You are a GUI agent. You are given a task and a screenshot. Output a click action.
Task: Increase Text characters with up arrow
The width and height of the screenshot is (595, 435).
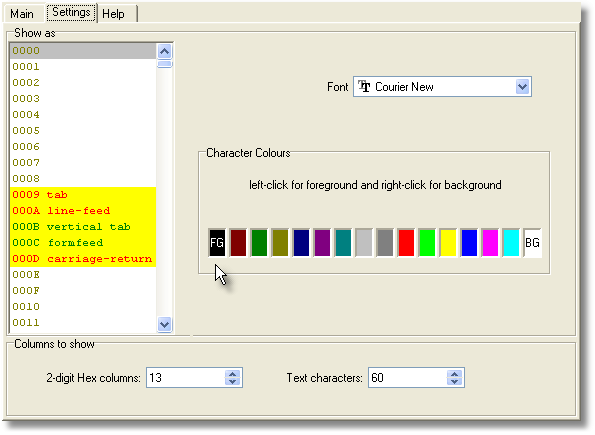(x=455, y=374)
